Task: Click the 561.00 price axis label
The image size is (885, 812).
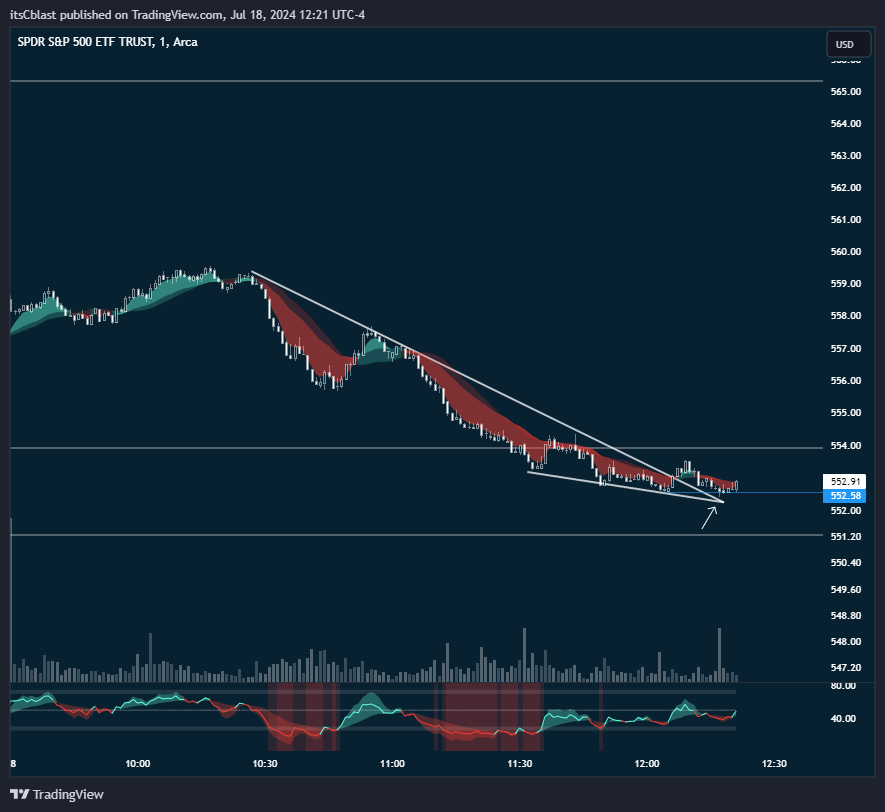Action: click(845, 220)
